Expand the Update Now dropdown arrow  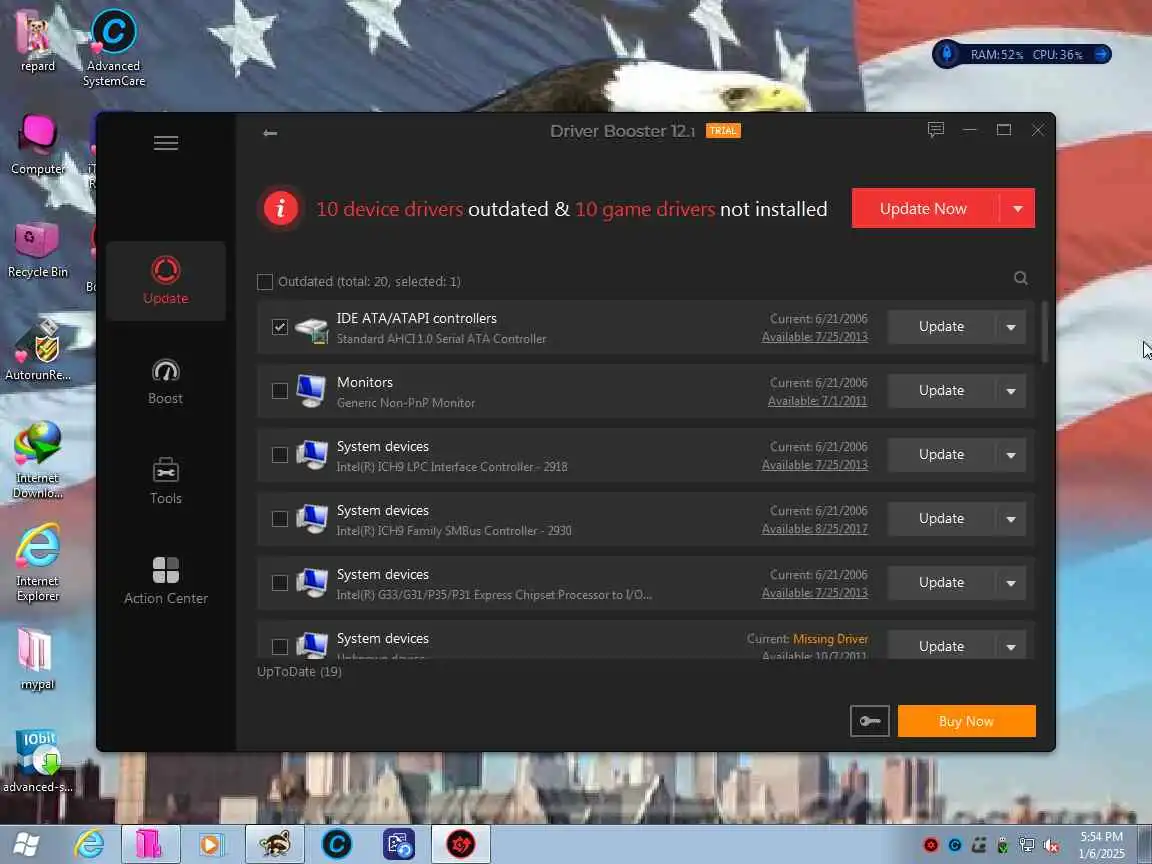coord(1018,209)
